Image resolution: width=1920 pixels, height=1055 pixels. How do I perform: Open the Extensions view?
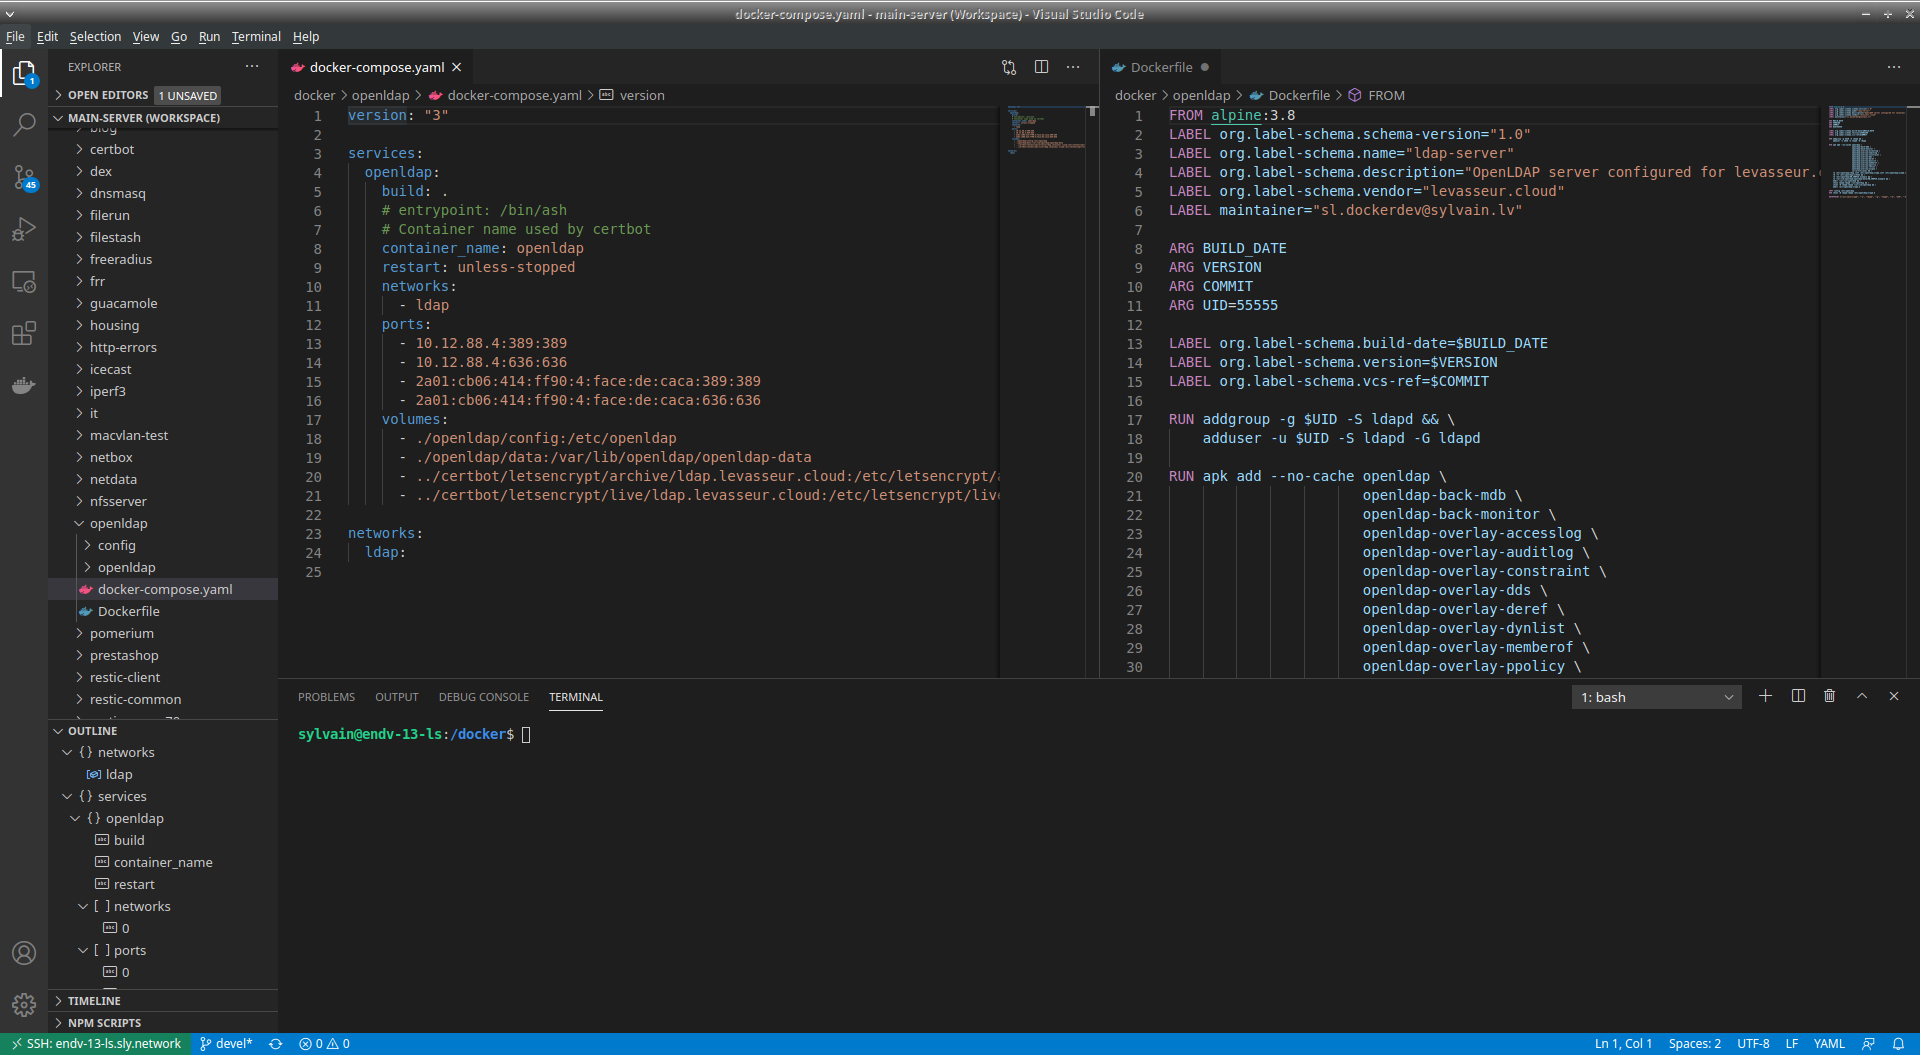[24, 333]
